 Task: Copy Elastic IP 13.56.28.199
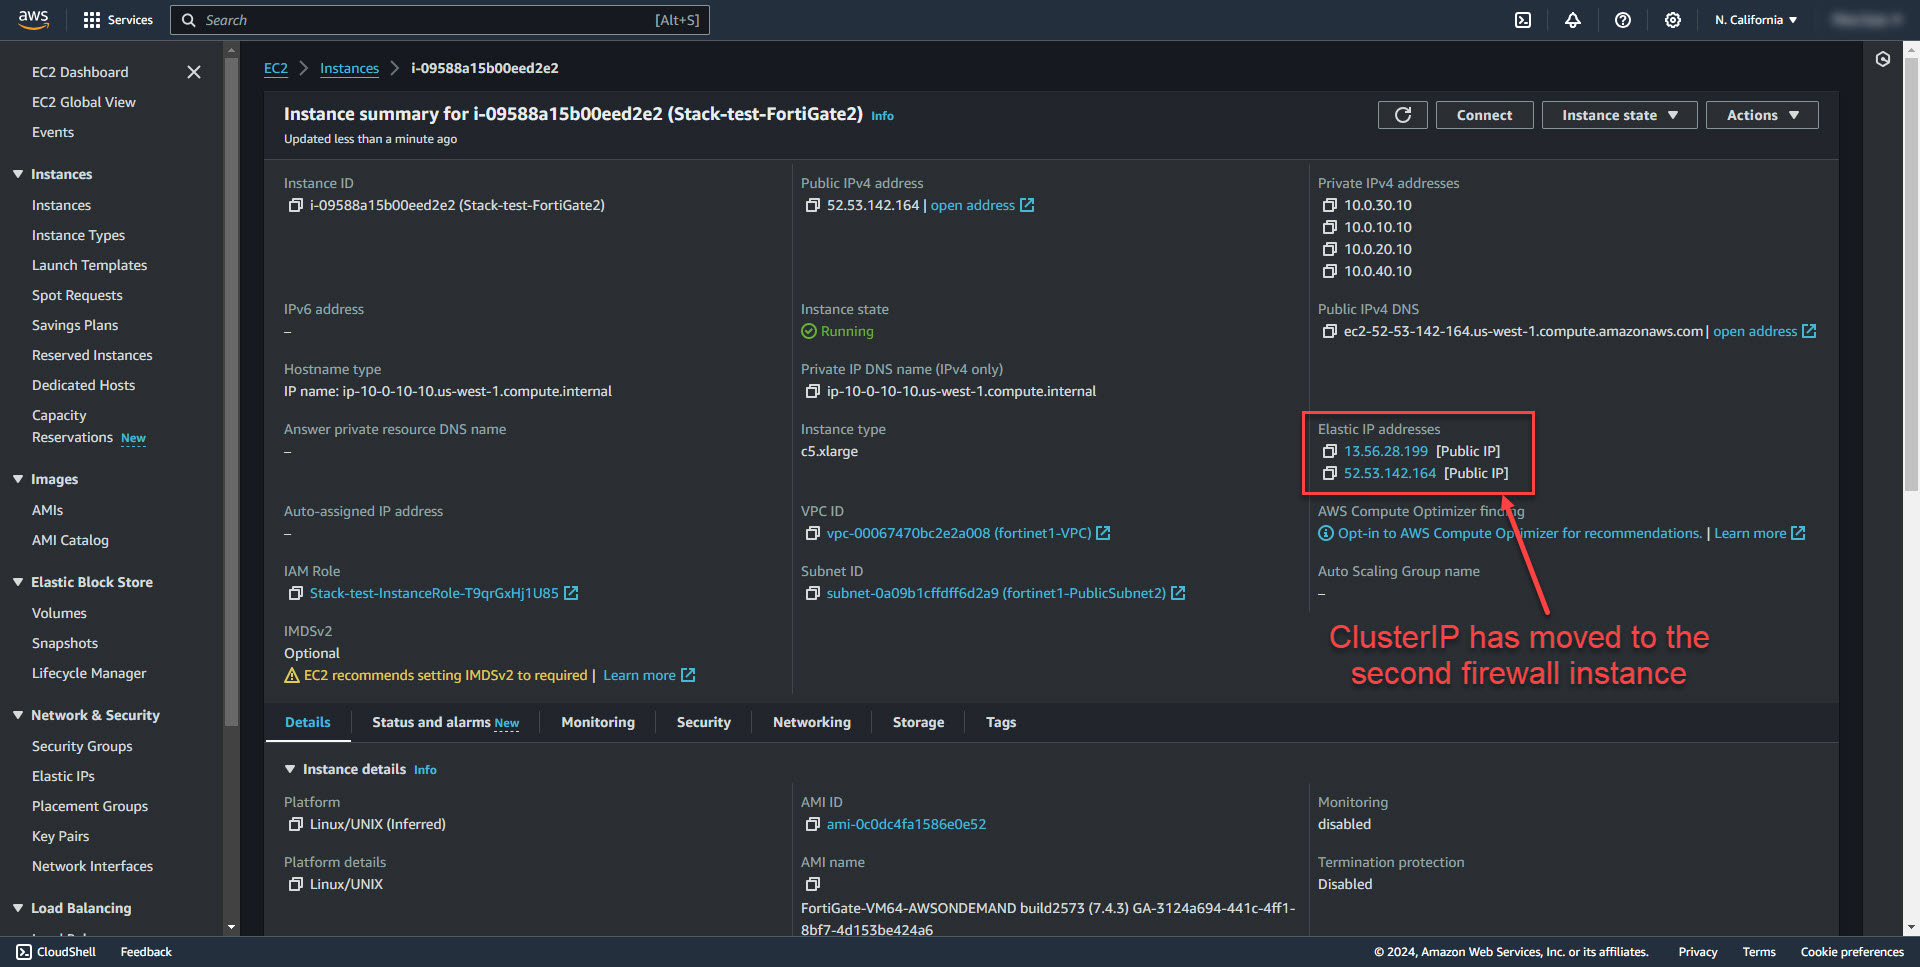(x=1330, y=451)
